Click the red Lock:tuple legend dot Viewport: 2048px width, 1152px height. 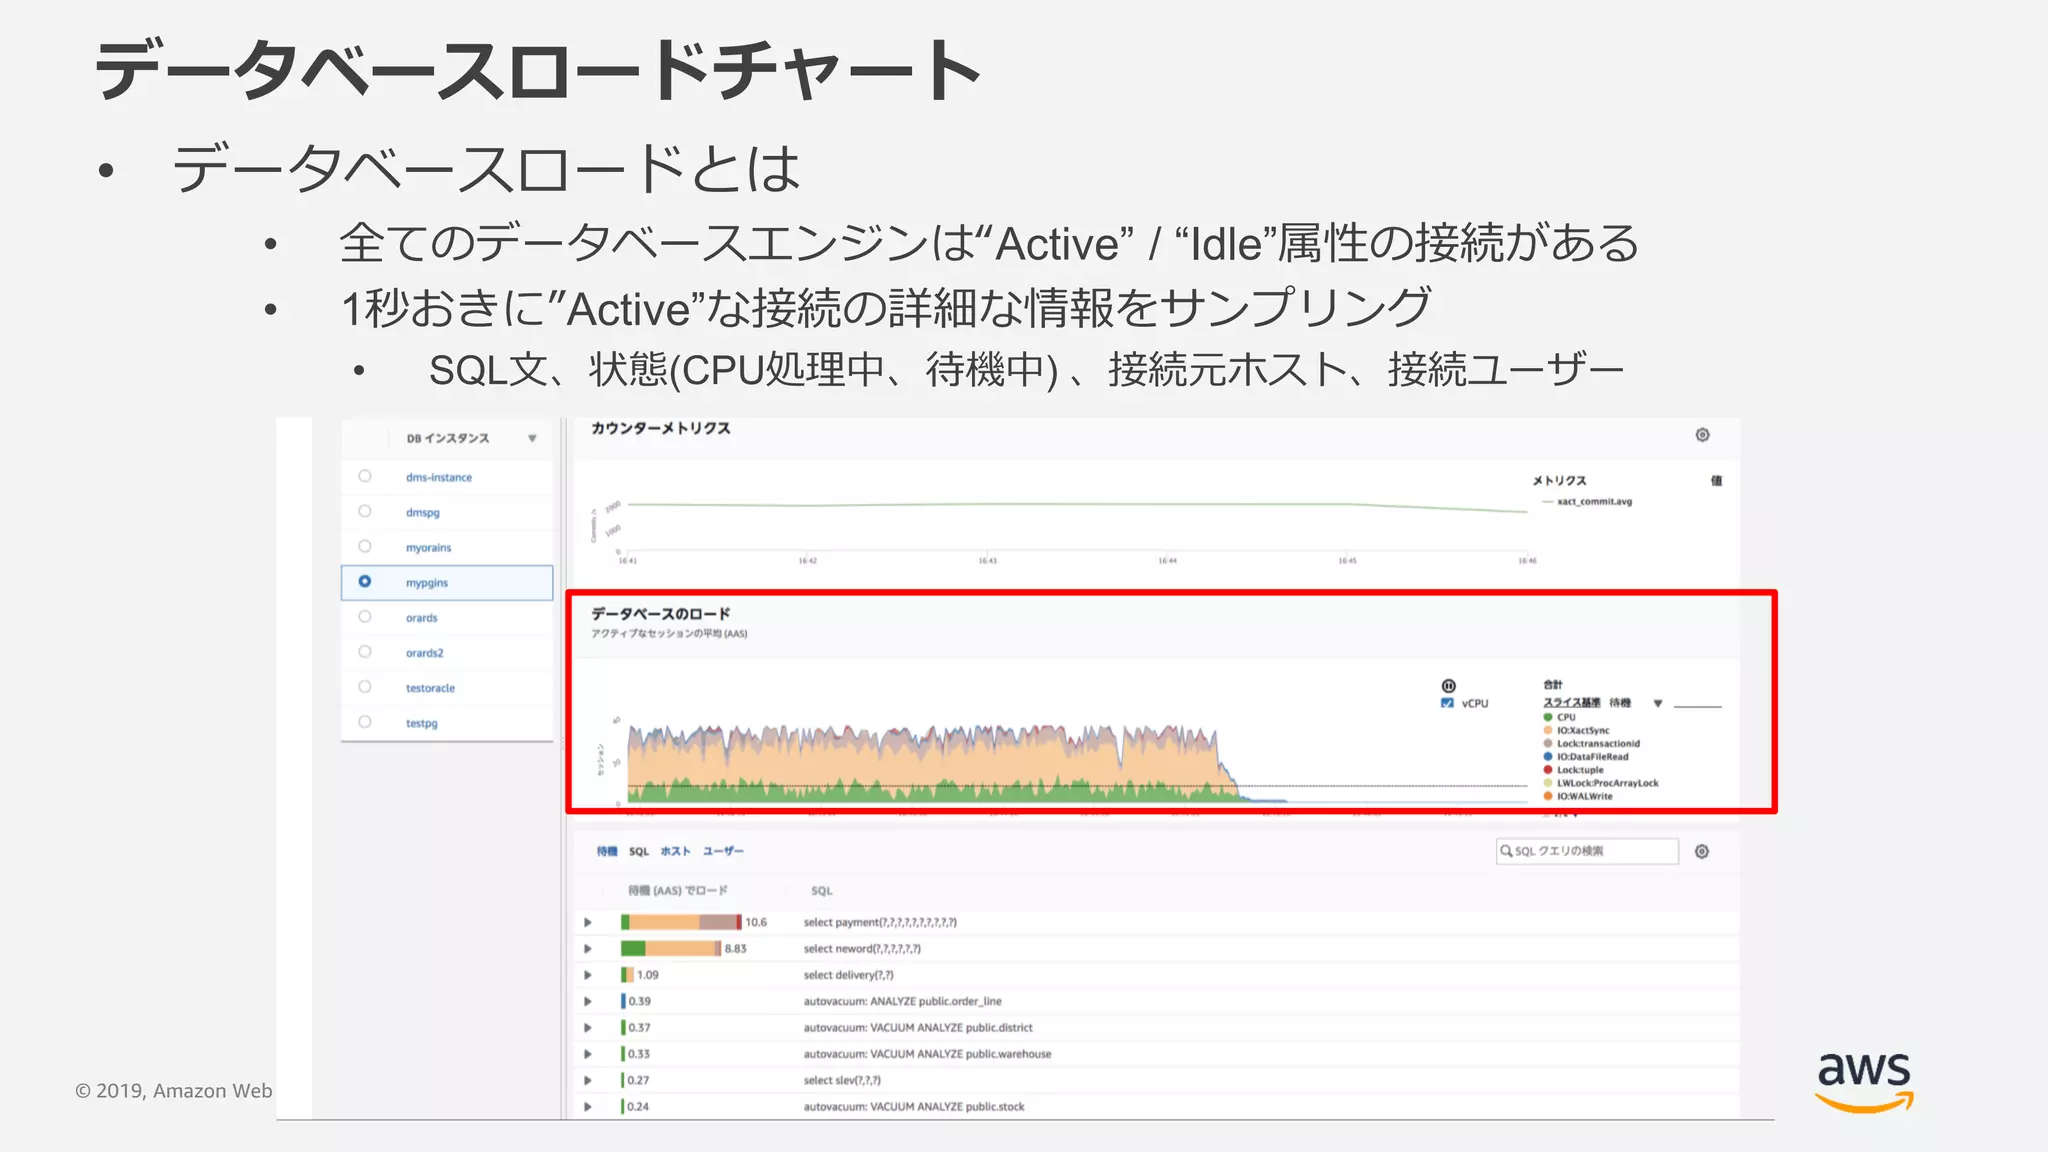(1548, 770)
